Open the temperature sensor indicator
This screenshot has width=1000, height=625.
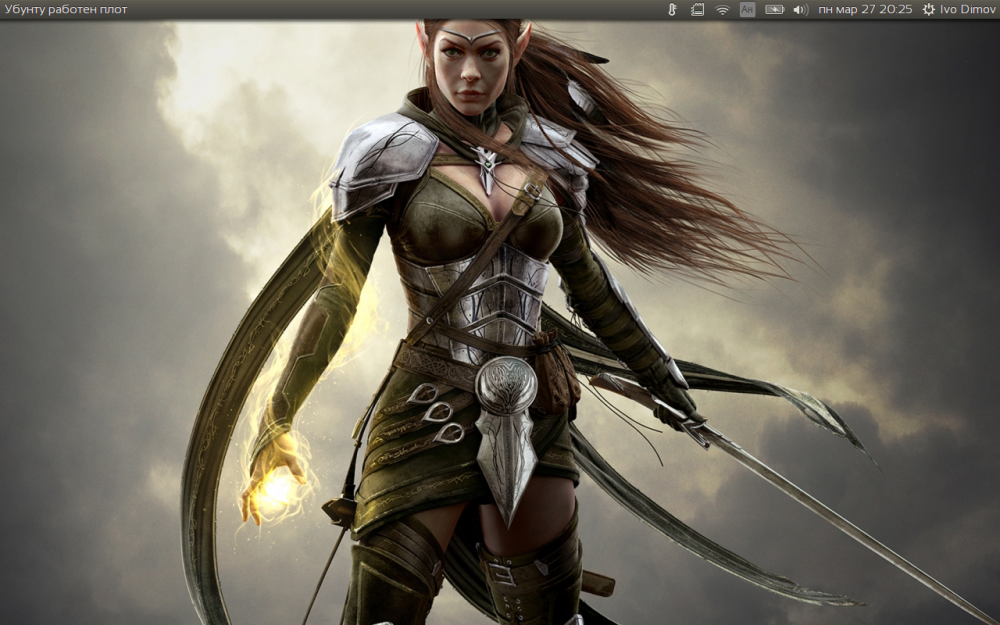click(x=672, y=10)
